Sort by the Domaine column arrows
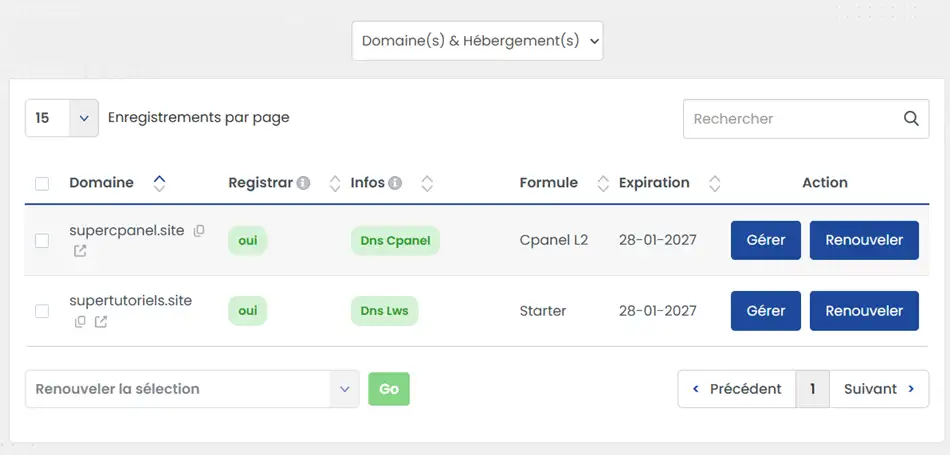950x455 pixels. pos(159,183)
